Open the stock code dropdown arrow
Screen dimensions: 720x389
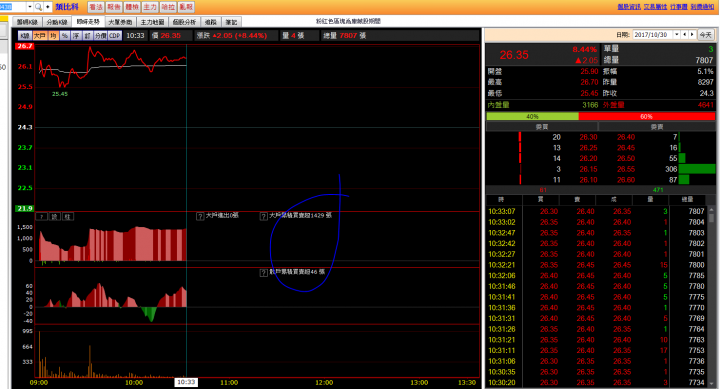click(30, 7)
